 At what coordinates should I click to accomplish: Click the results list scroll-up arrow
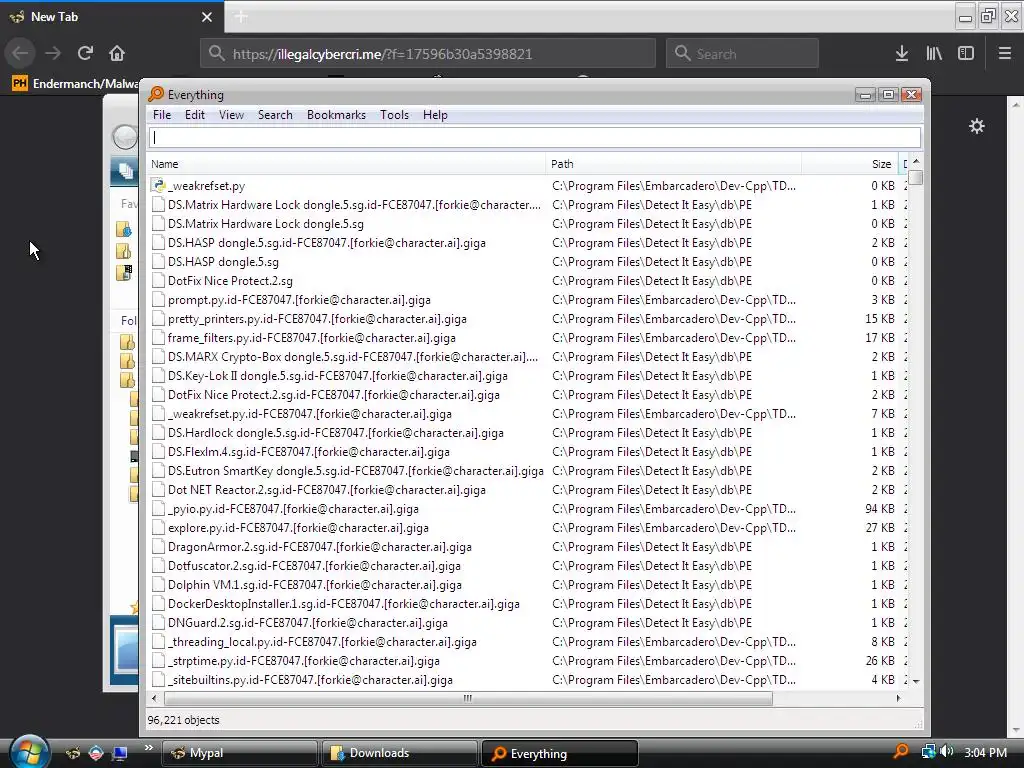tap(916, 161)
